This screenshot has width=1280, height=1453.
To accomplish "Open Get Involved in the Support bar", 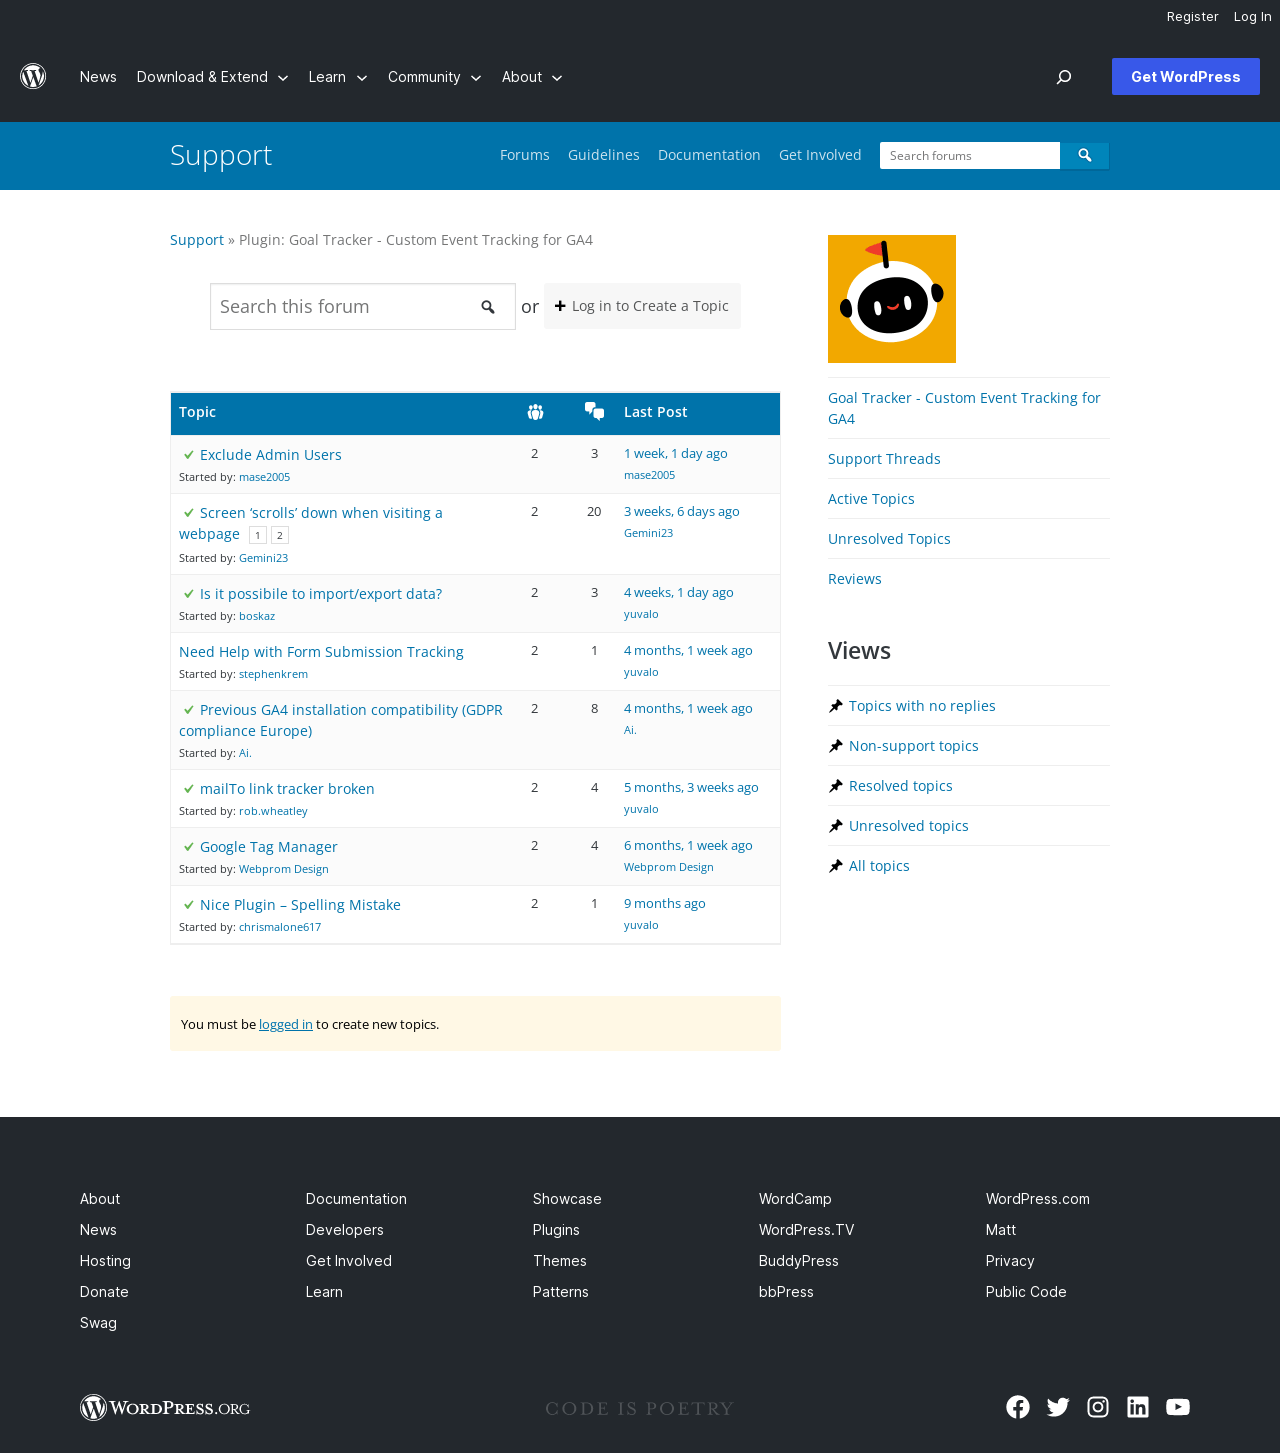I will [x=820, y=155].
